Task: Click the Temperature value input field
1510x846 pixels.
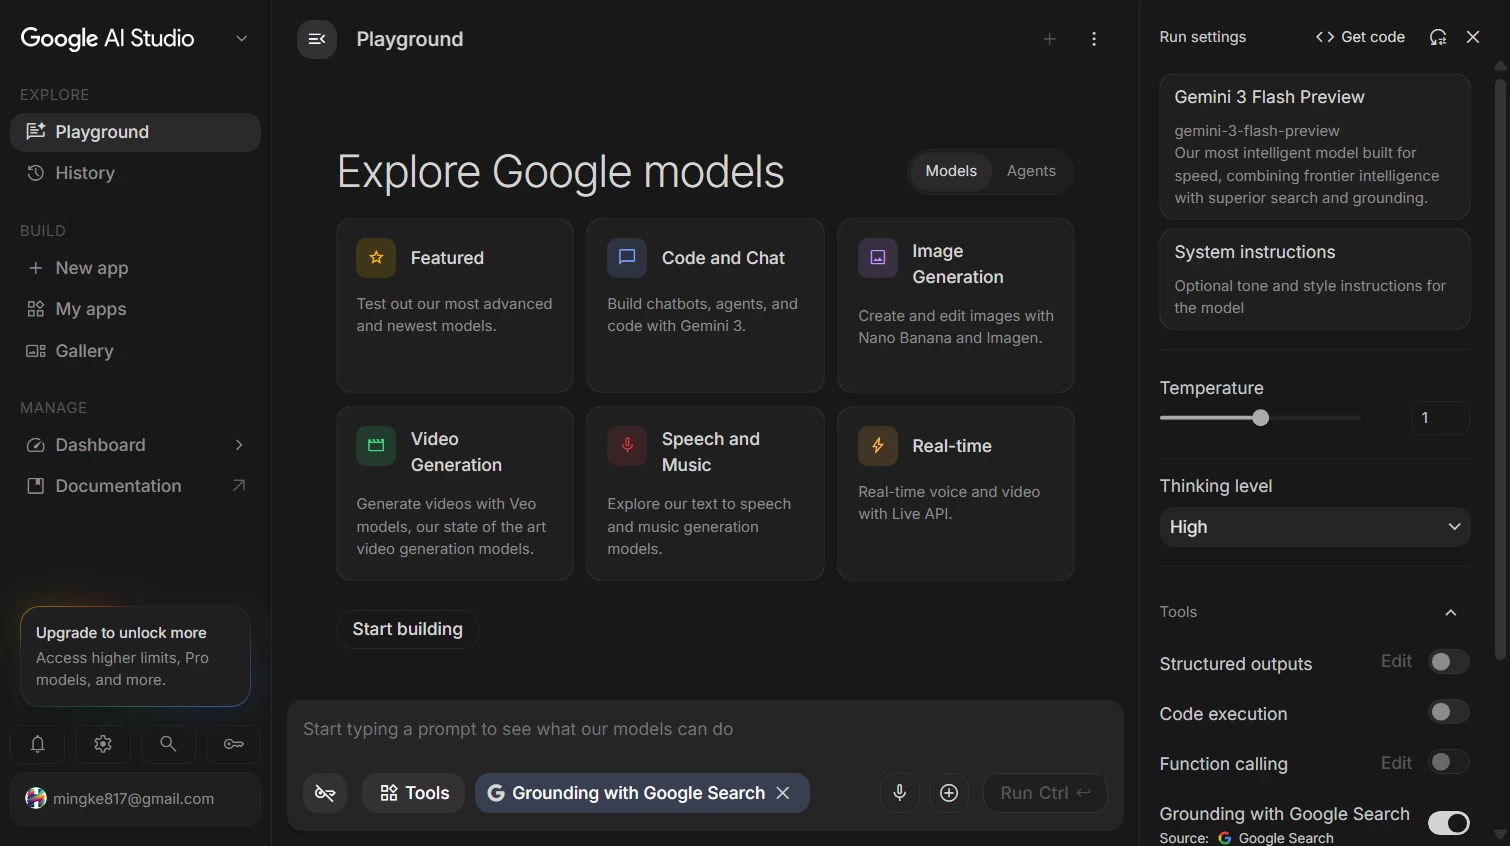Action: [x=1440, y=418]
